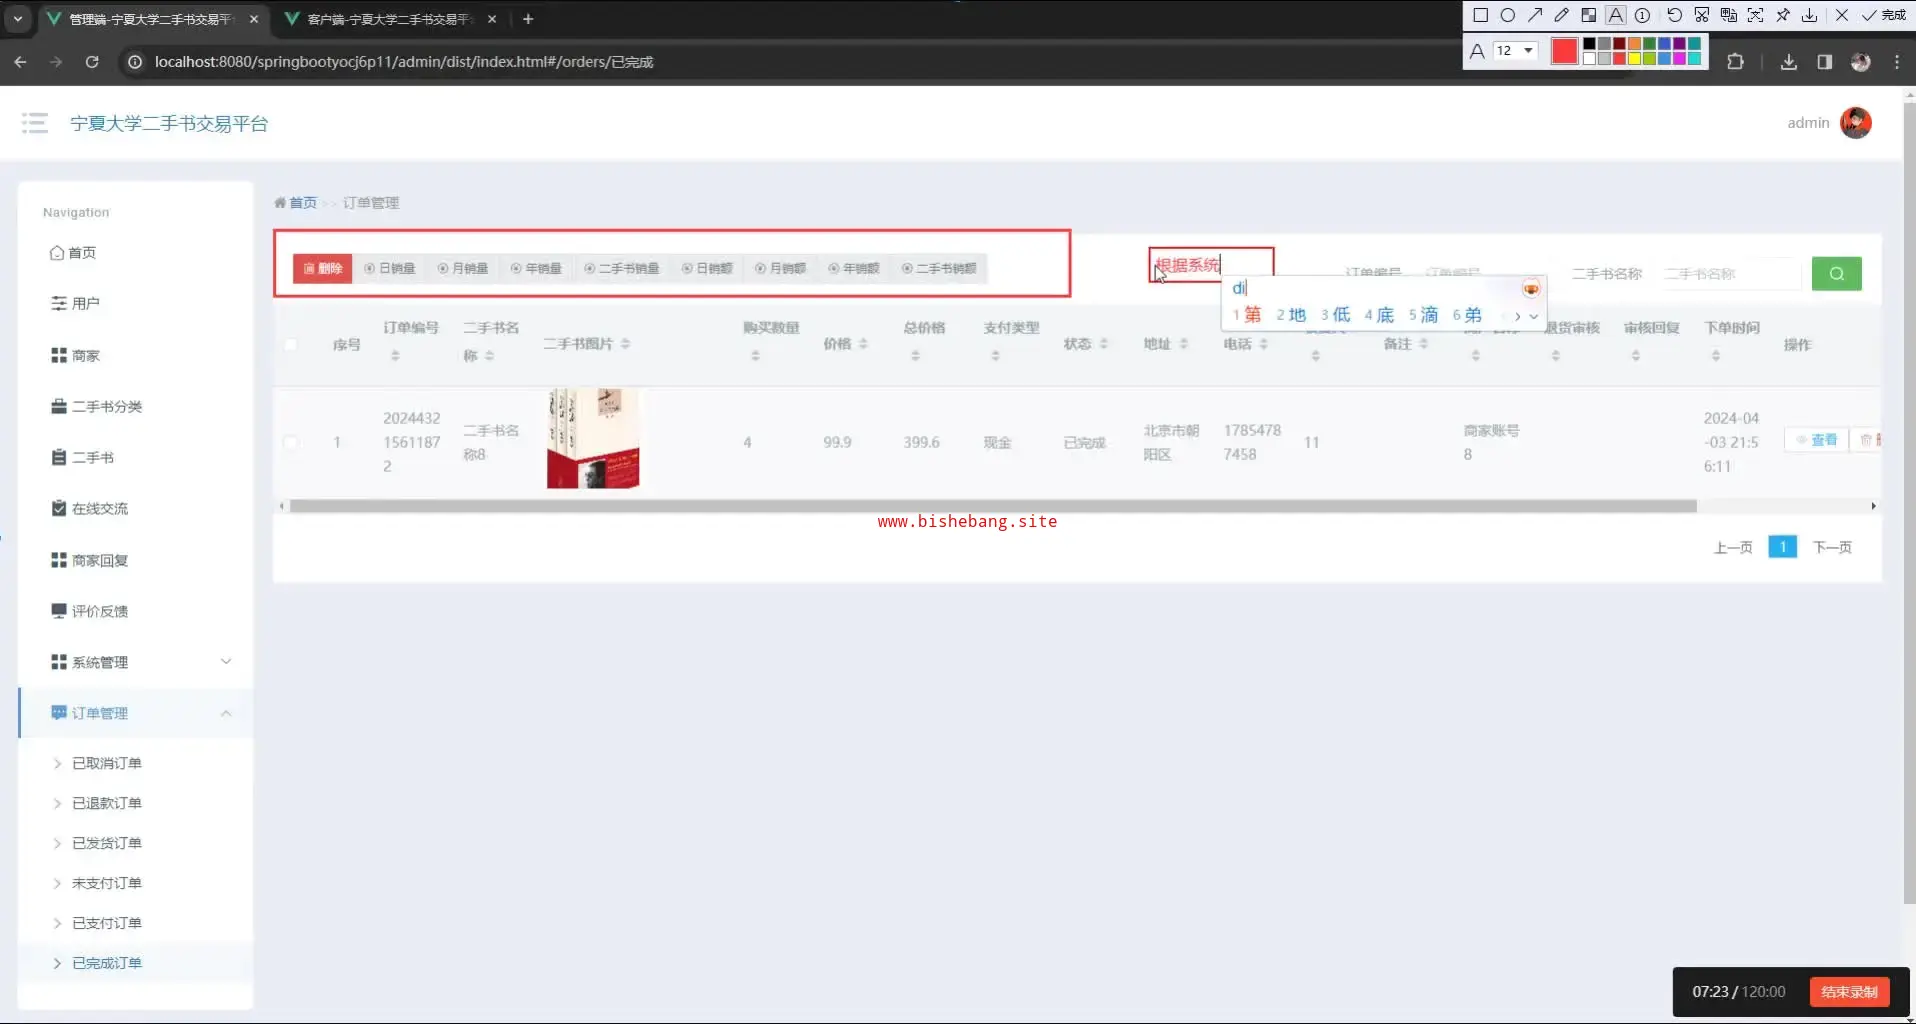This screenshot has width=1916, height=1024.
Task: Click 完成 to finish the screenshot
Action: (x=1884, y=15)
